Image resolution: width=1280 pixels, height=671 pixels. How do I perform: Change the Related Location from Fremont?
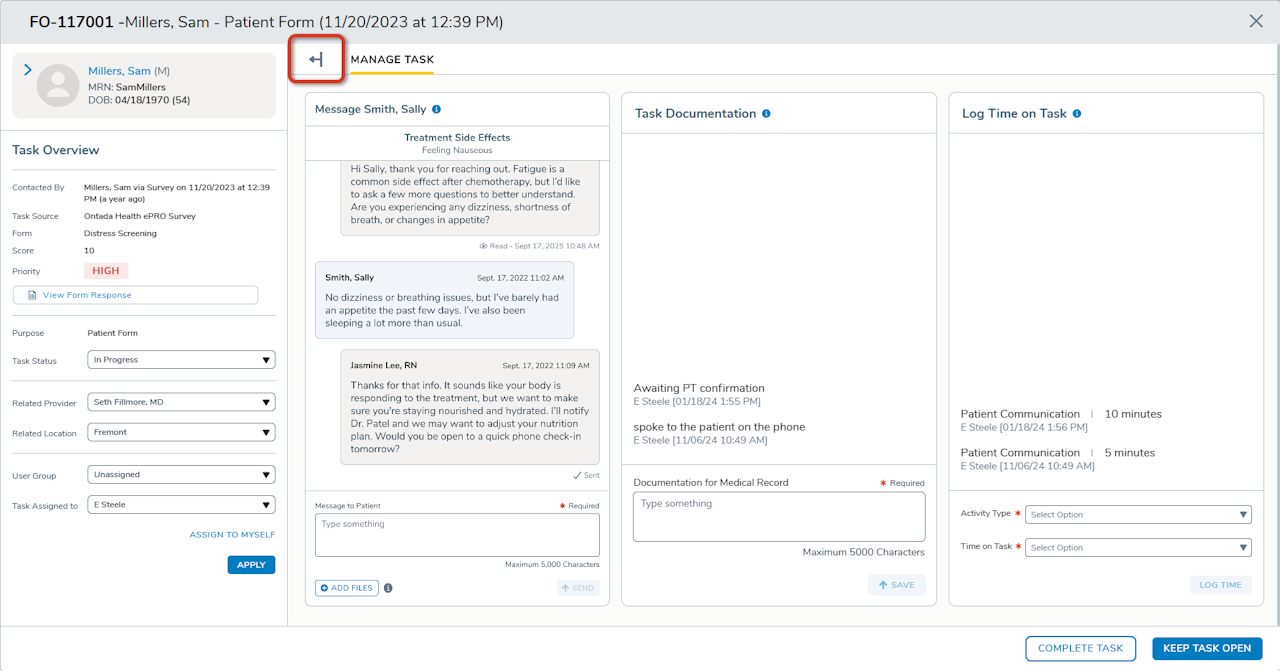pyautogui.click(x=180, y=431)
